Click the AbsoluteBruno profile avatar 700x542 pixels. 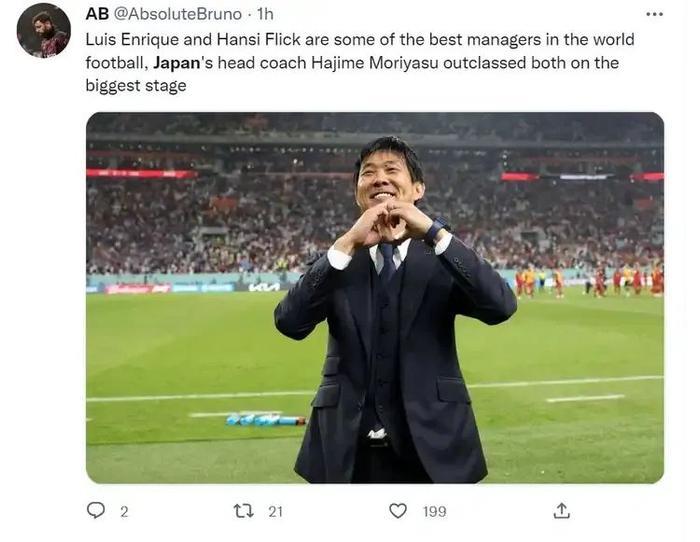point(44,30)
